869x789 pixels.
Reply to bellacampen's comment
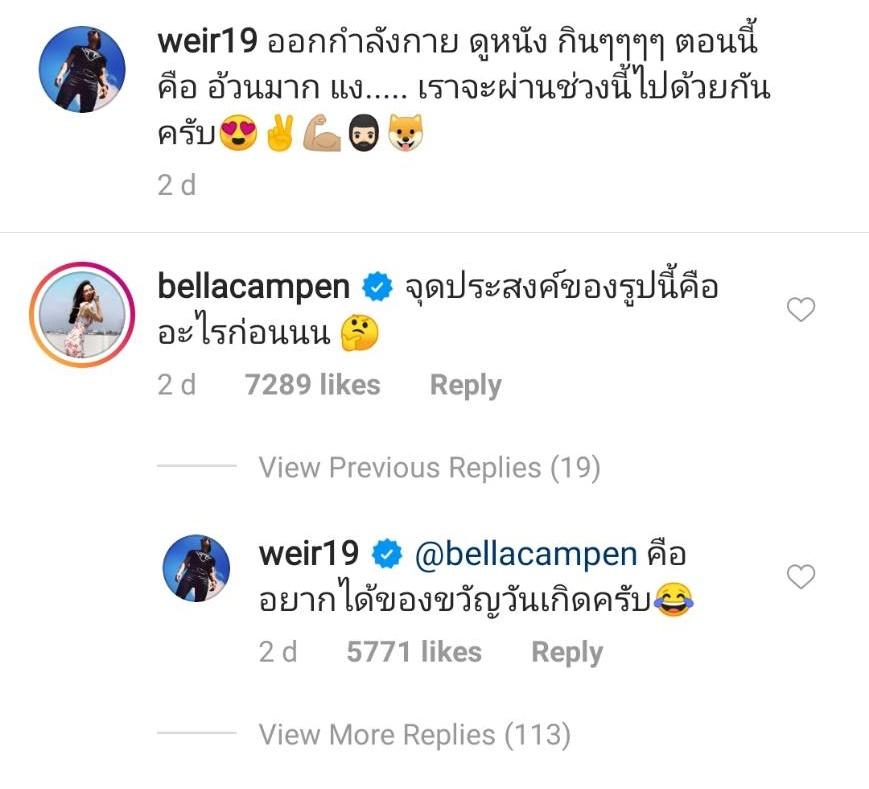tap(466, 385)
